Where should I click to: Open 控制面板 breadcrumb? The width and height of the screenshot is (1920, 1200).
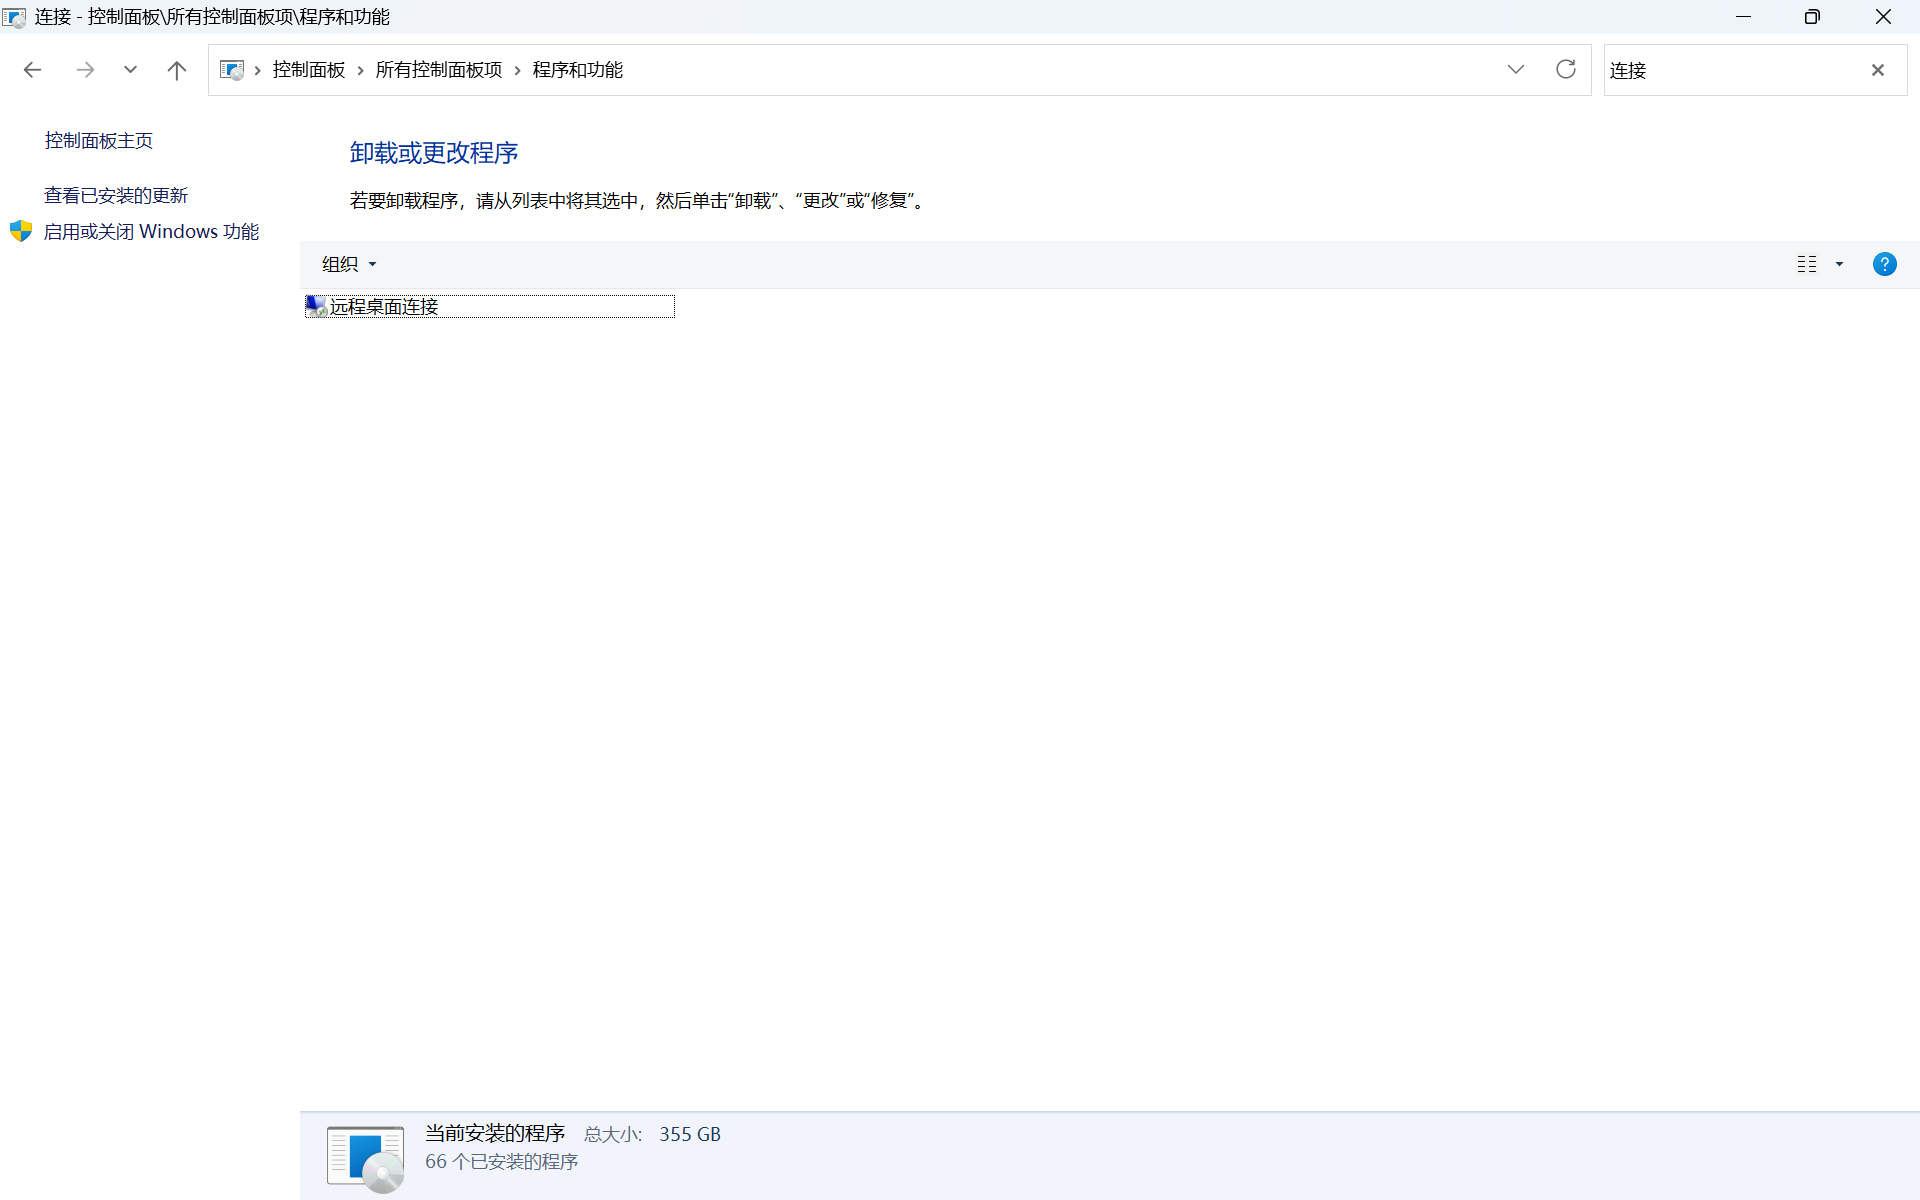tap(308, 70)
